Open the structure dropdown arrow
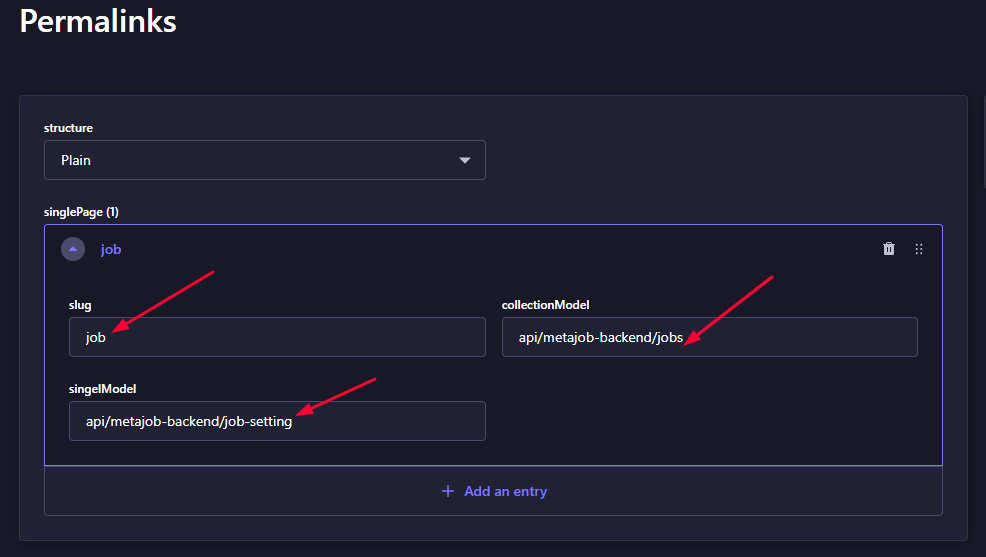The height and width of the screenshot is (557, 986). tap(465, 160)
